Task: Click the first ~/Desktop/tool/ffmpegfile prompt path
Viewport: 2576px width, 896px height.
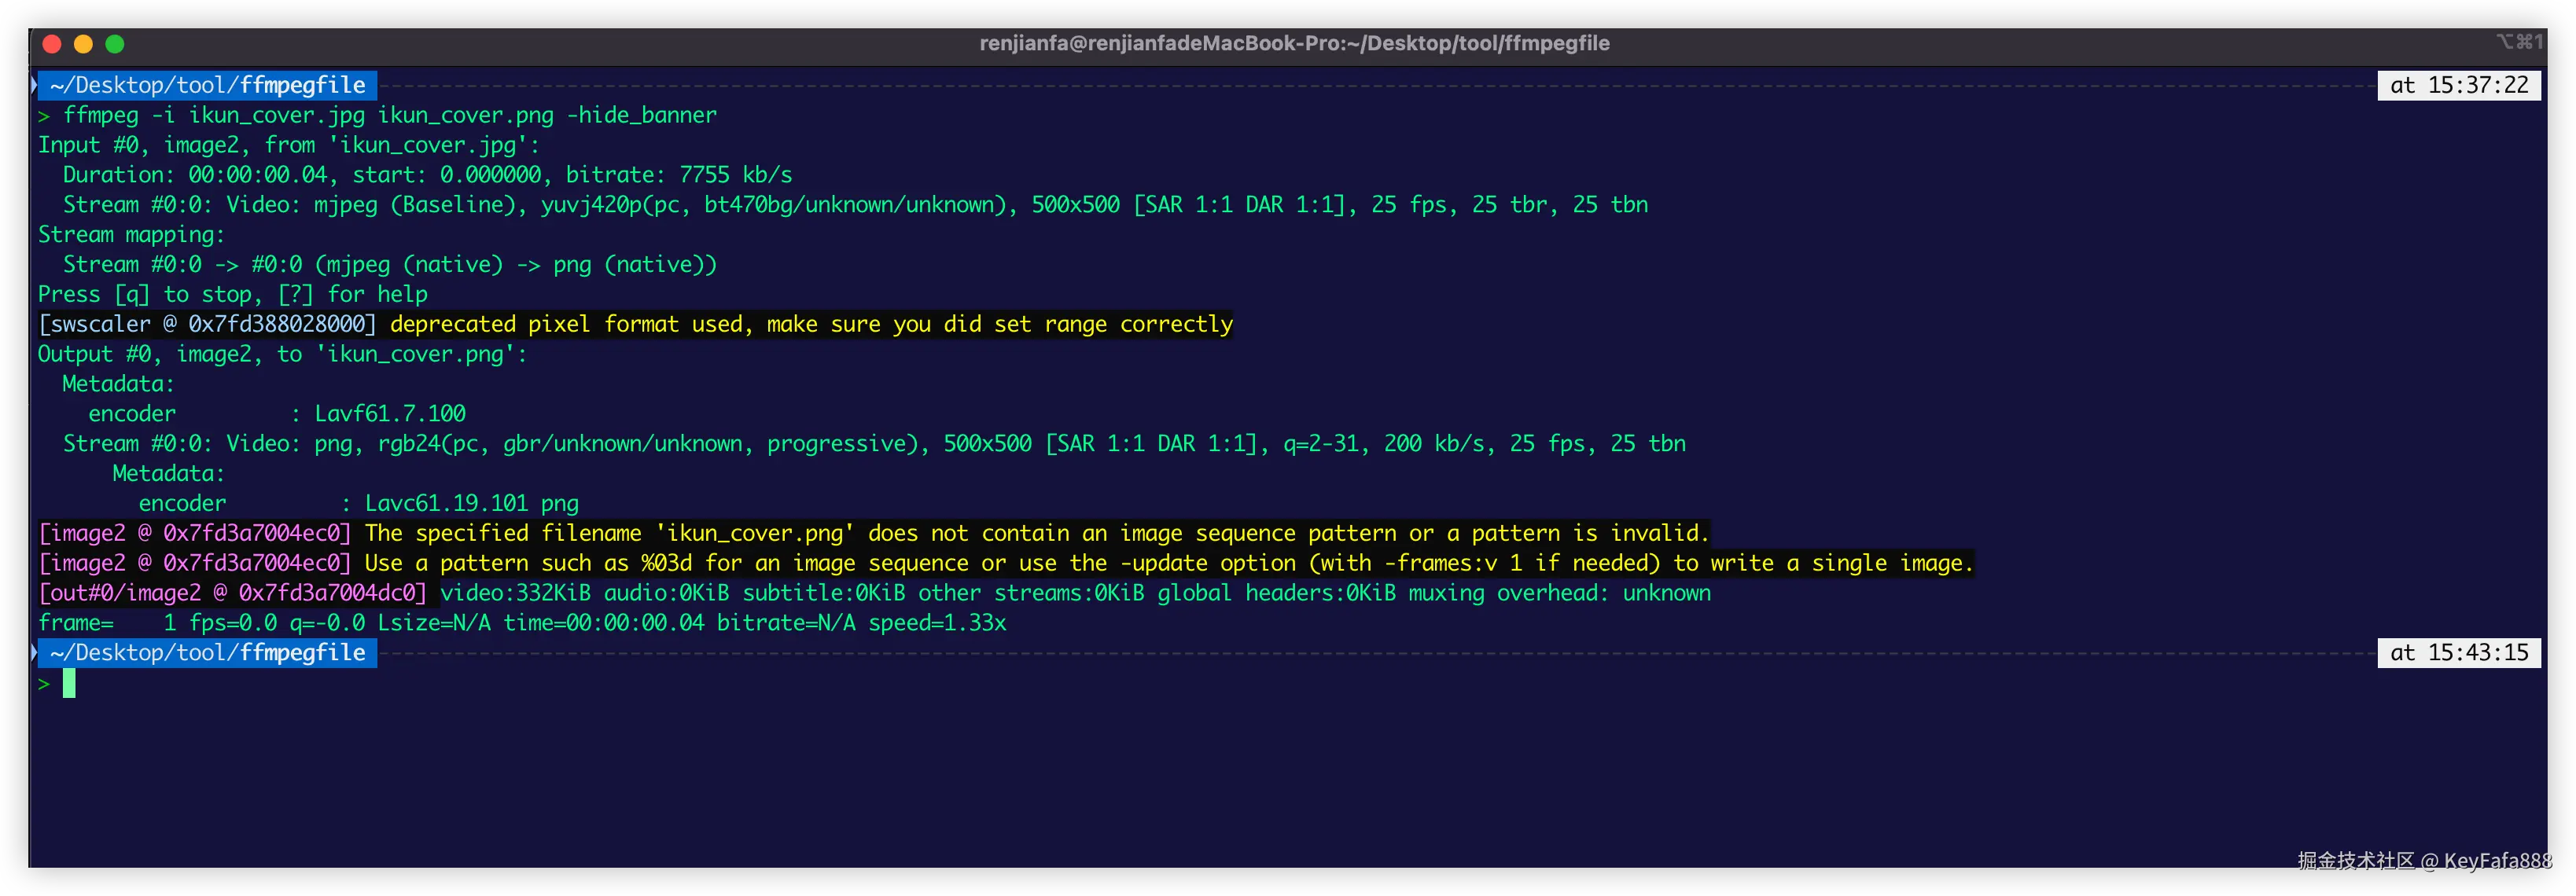Action: 207,86
